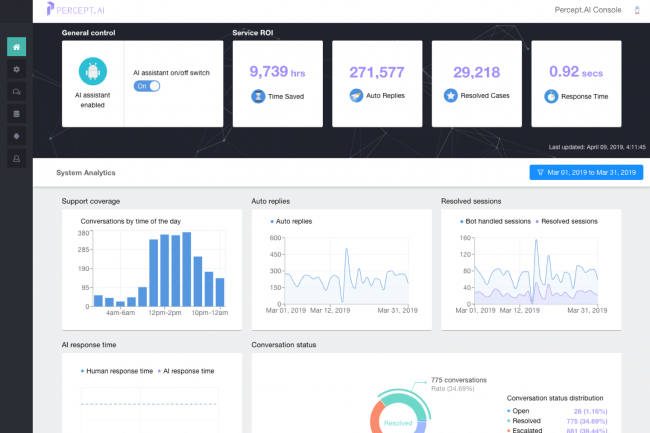The height and width of the screenshot is (433, 650).
Task: Open the settings gear in the sidebar
Action: click(17, 69)
